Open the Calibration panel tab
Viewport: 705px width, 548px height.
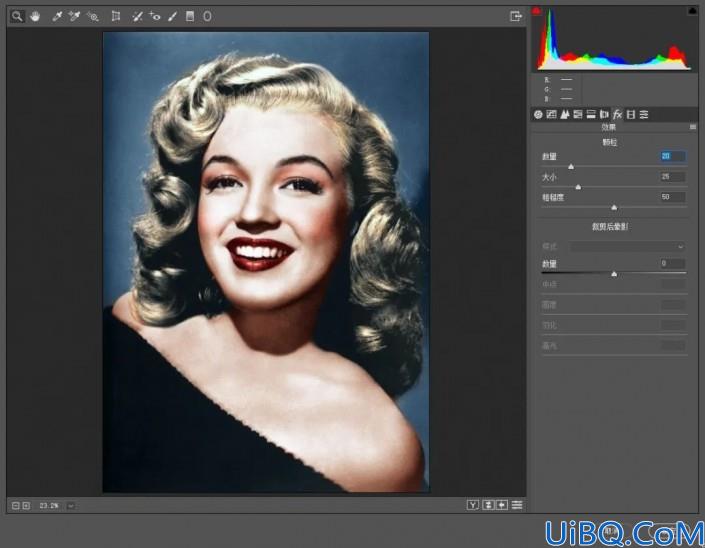pyautogui.click(x=631, y=115)
